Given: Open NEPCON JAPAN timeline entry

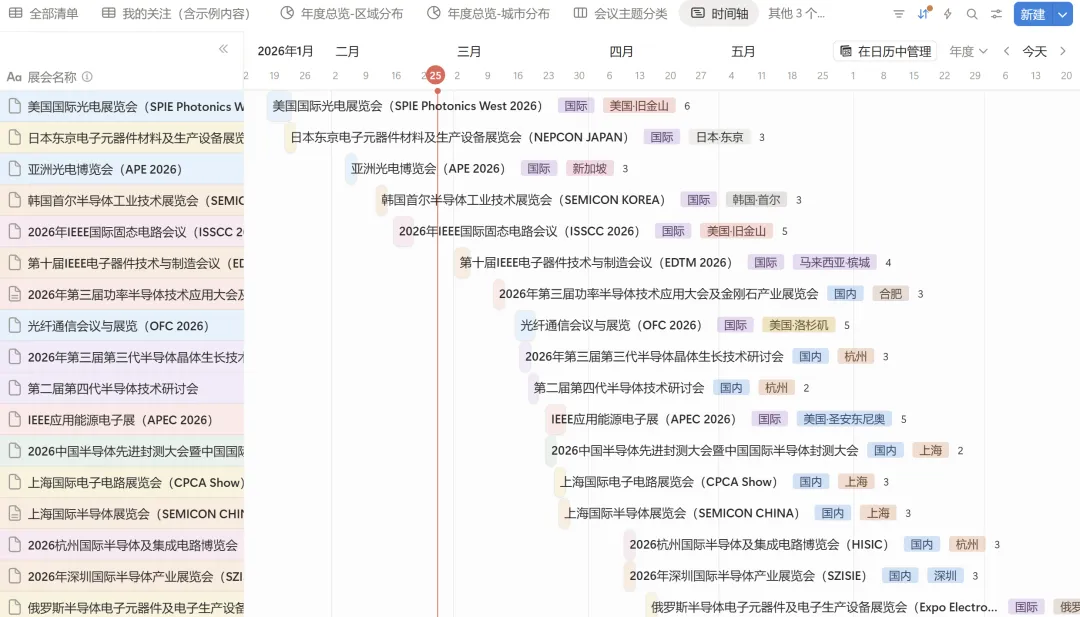Looking at the screenshot, I should click(459, 137).
